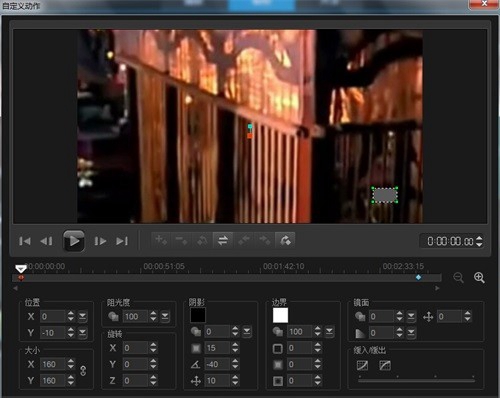This screenshot has height=398, width=500.
Task: Open the shadow opacity slider dropdown
Action: click(247, 332)
